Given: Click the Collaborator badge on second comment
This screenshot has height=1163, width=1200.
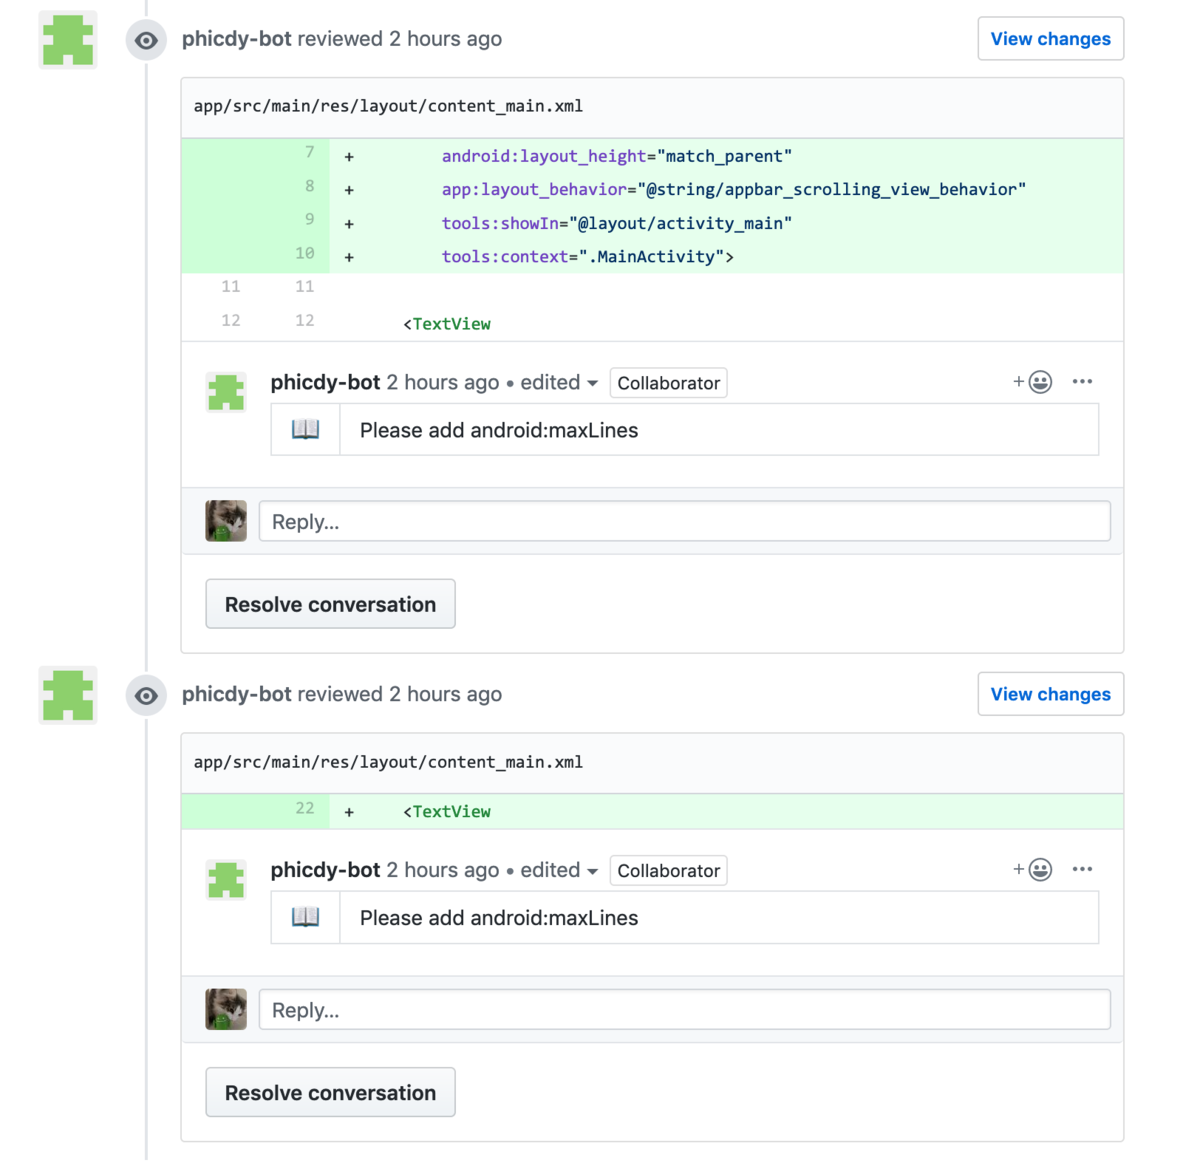Looking at the screenshot, I should coord(668,870).
